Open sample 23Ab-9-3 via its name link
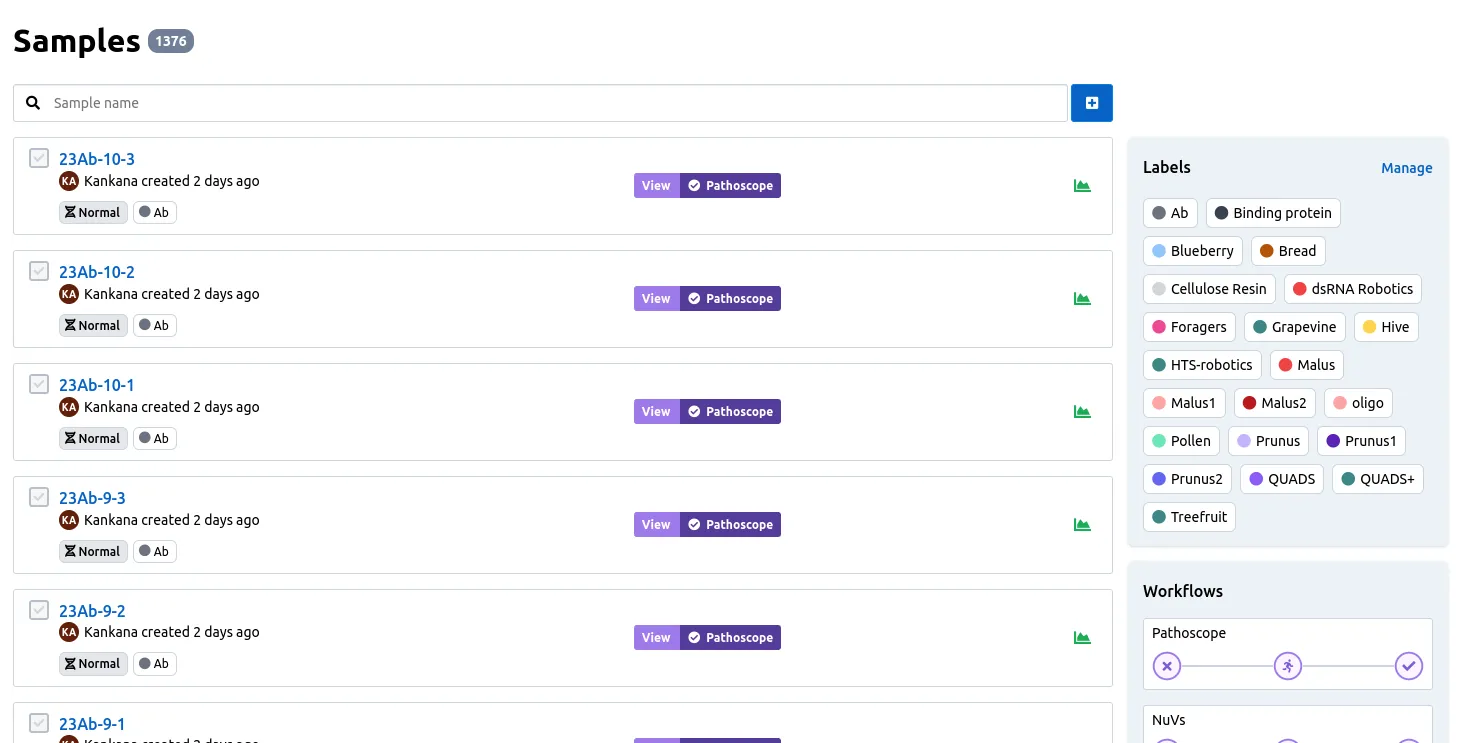 coord(92,497)
